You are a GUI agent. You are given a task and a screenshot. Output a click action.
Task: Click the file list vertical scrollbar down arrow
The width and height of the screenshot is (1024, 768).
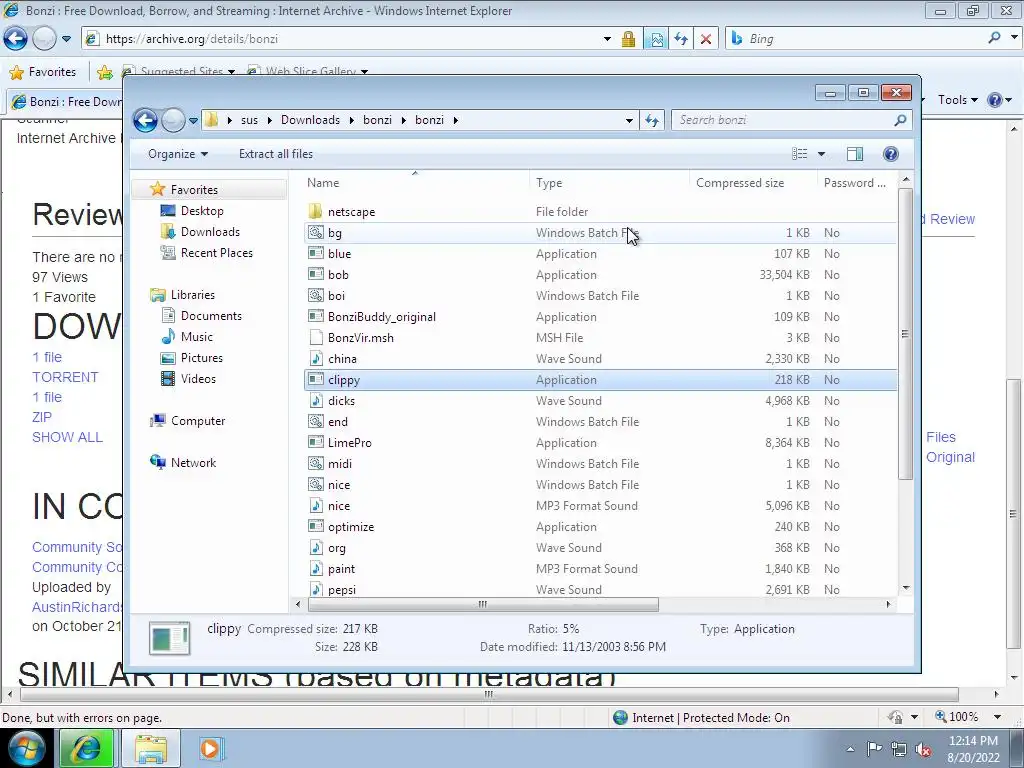[x=906, y=588]
